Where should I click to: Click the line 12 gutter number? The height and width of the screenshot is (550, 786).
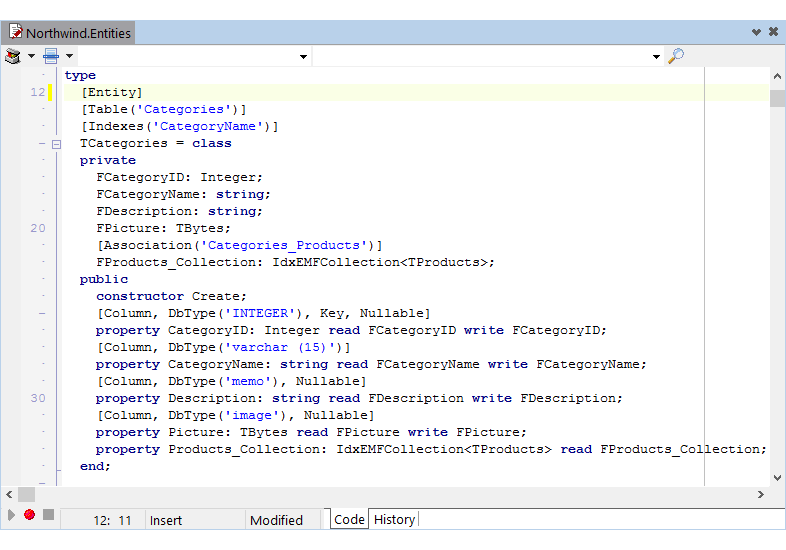pos(38,92)
